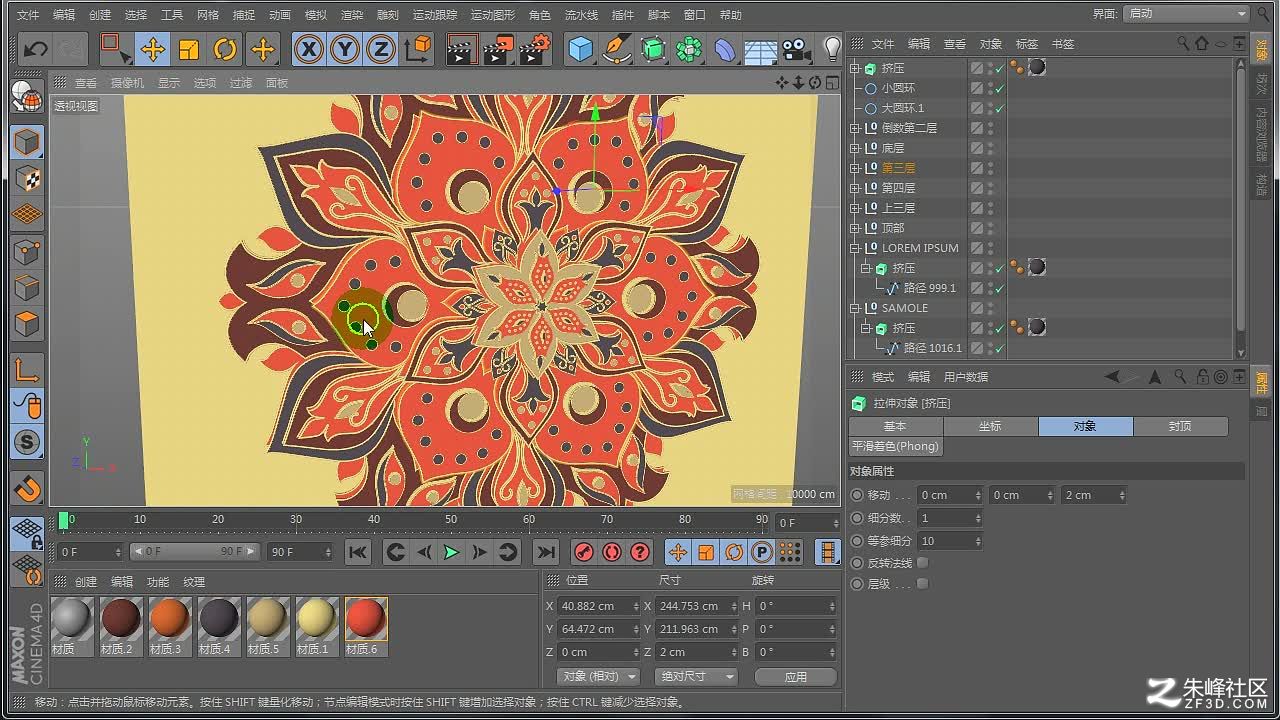This screenshot has width=1280, height=720.
Task: Add a Cube primitive object
Action: coord(580,49)
